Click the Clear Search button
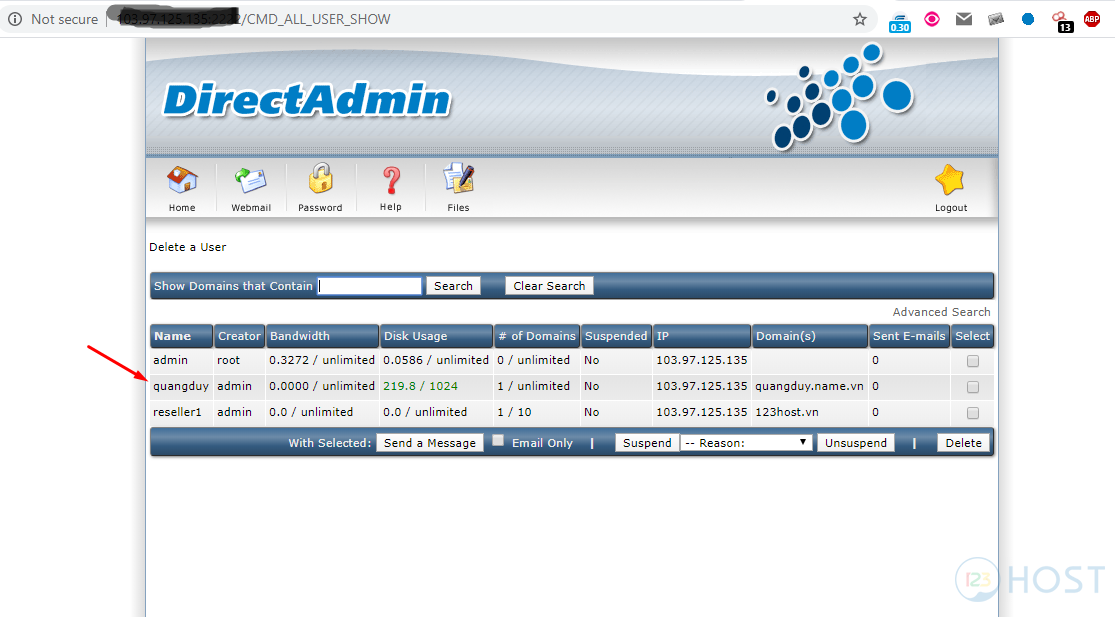The height and width of the screenshot is (617, 1115). tap(549, 286)
